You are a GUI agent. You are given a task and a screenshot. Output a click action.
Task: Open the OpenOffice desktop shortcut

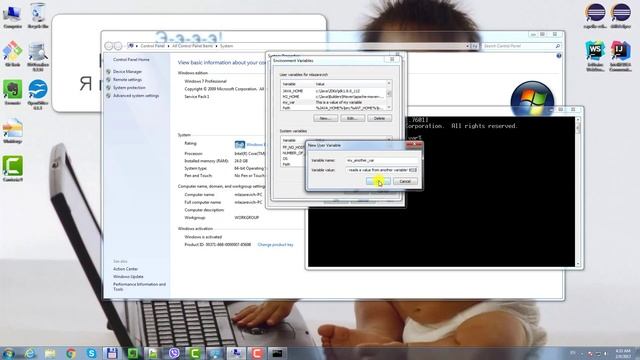click(38, 94)
